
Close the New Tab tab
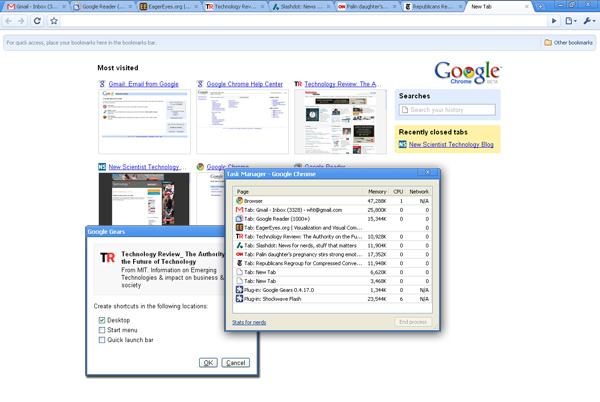(527, 7)
